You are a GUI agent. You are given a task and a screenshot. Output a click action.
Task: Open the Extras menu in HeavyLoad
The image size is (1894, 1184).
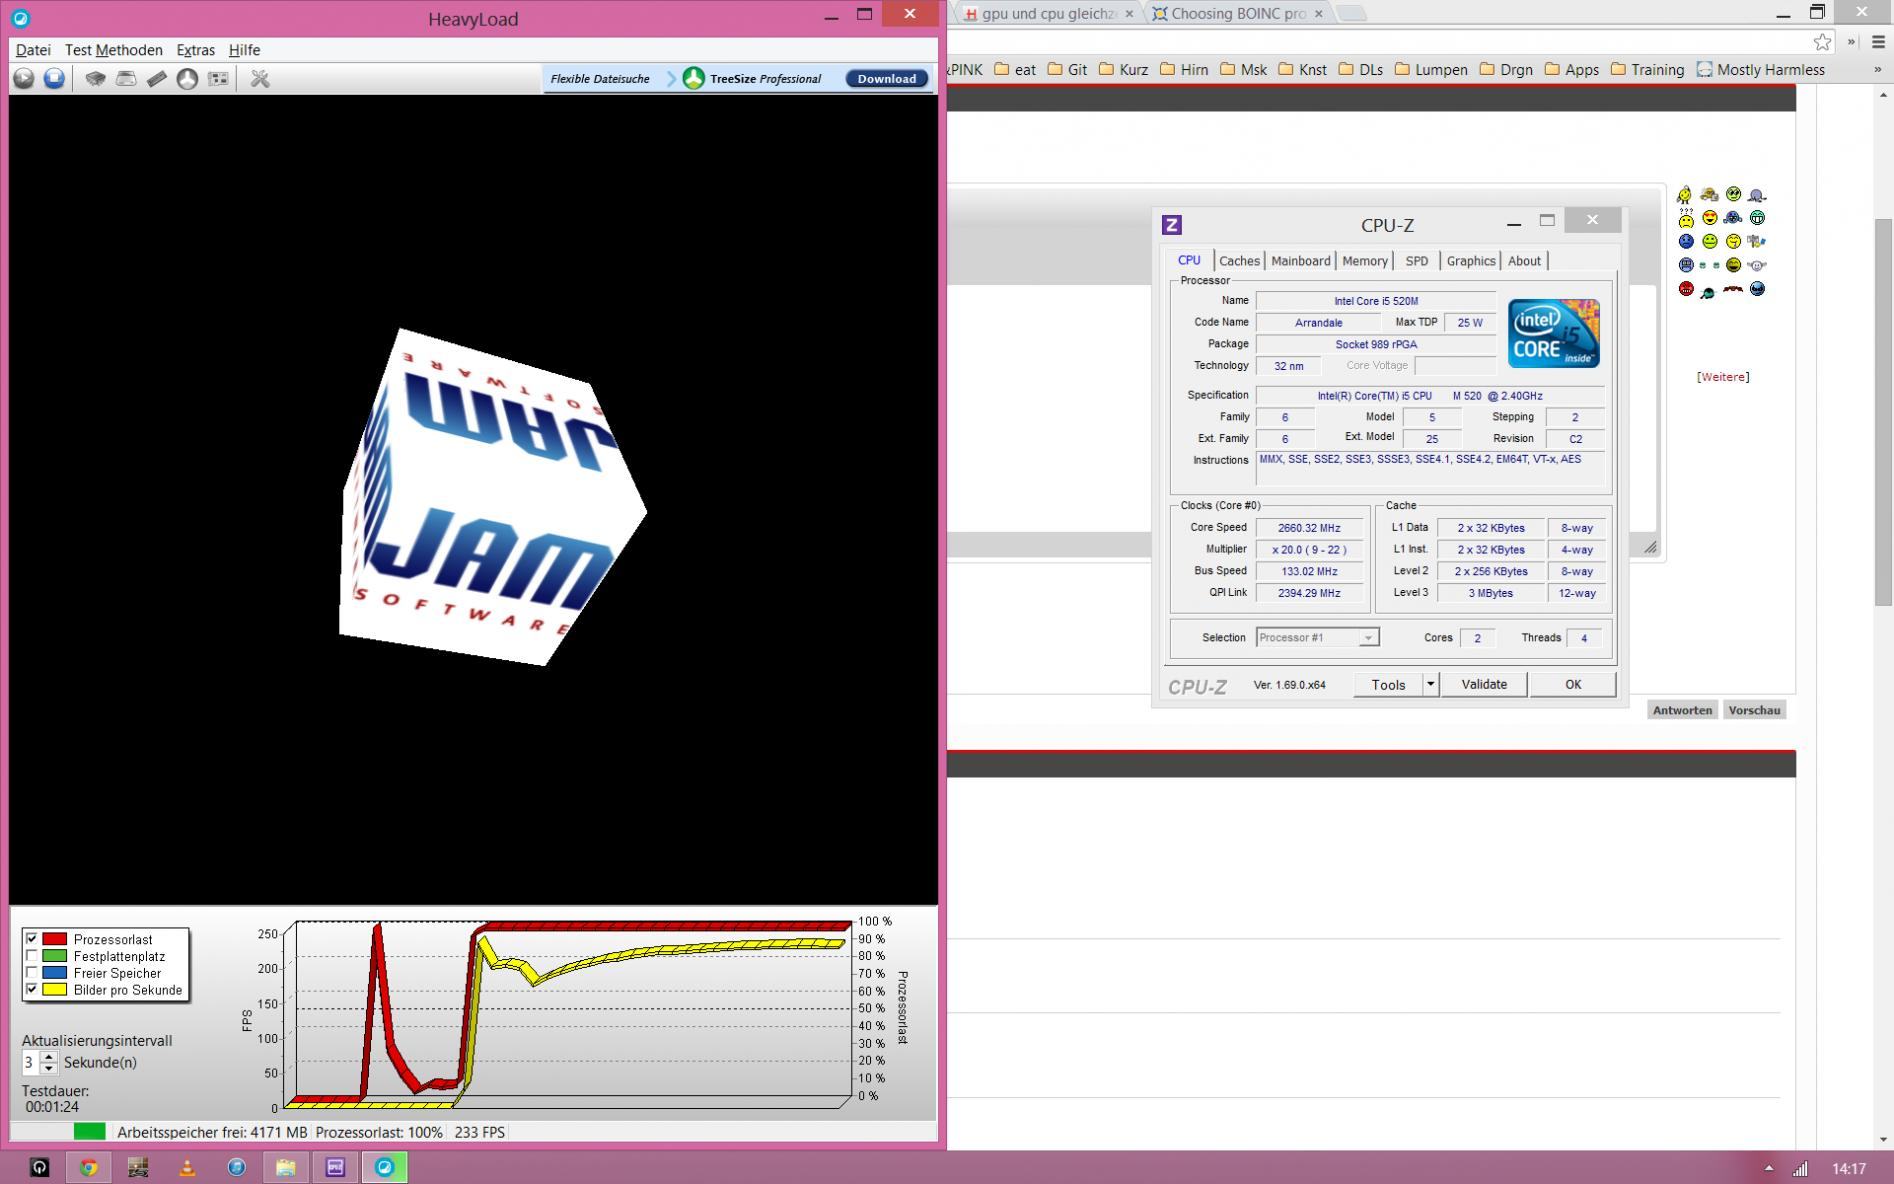[x=195, y=50]
